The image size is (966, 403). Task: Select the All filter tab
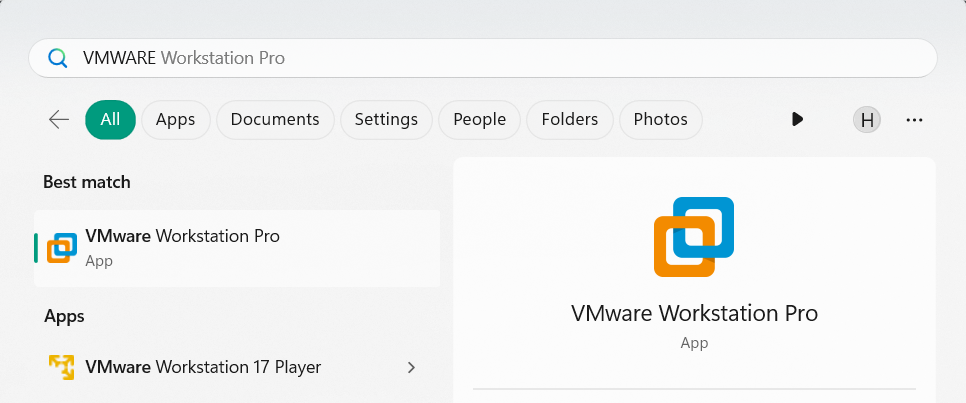pos(110,120)
